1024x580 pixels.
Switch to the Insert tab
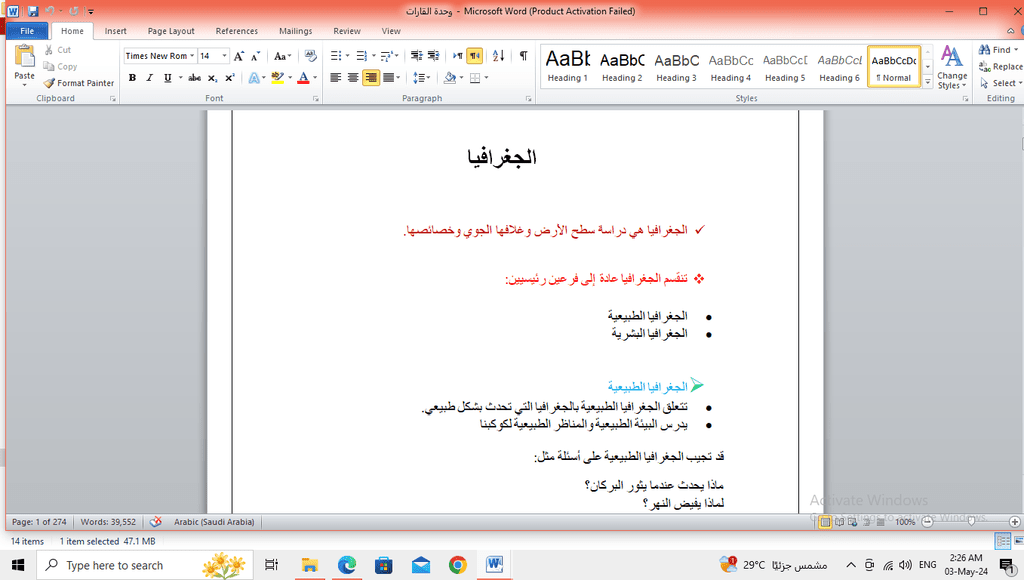tap(116, 31)
